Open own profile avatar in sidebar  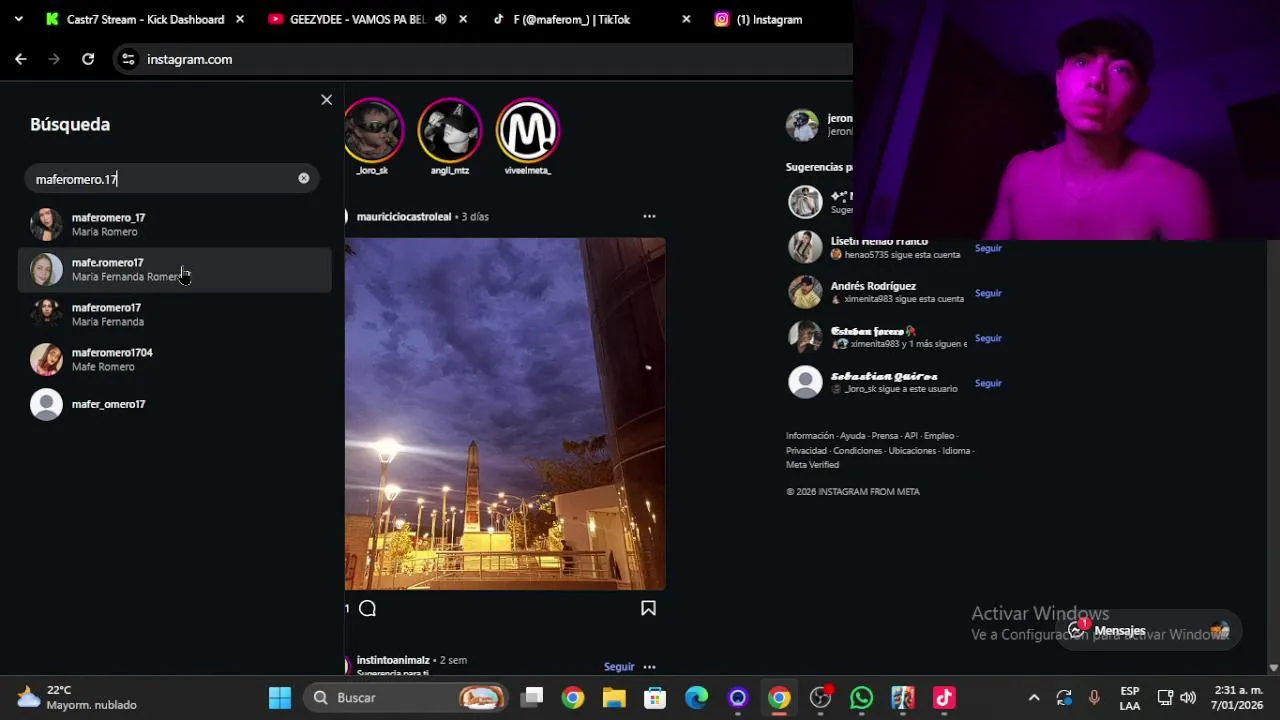tap(802, 125)
